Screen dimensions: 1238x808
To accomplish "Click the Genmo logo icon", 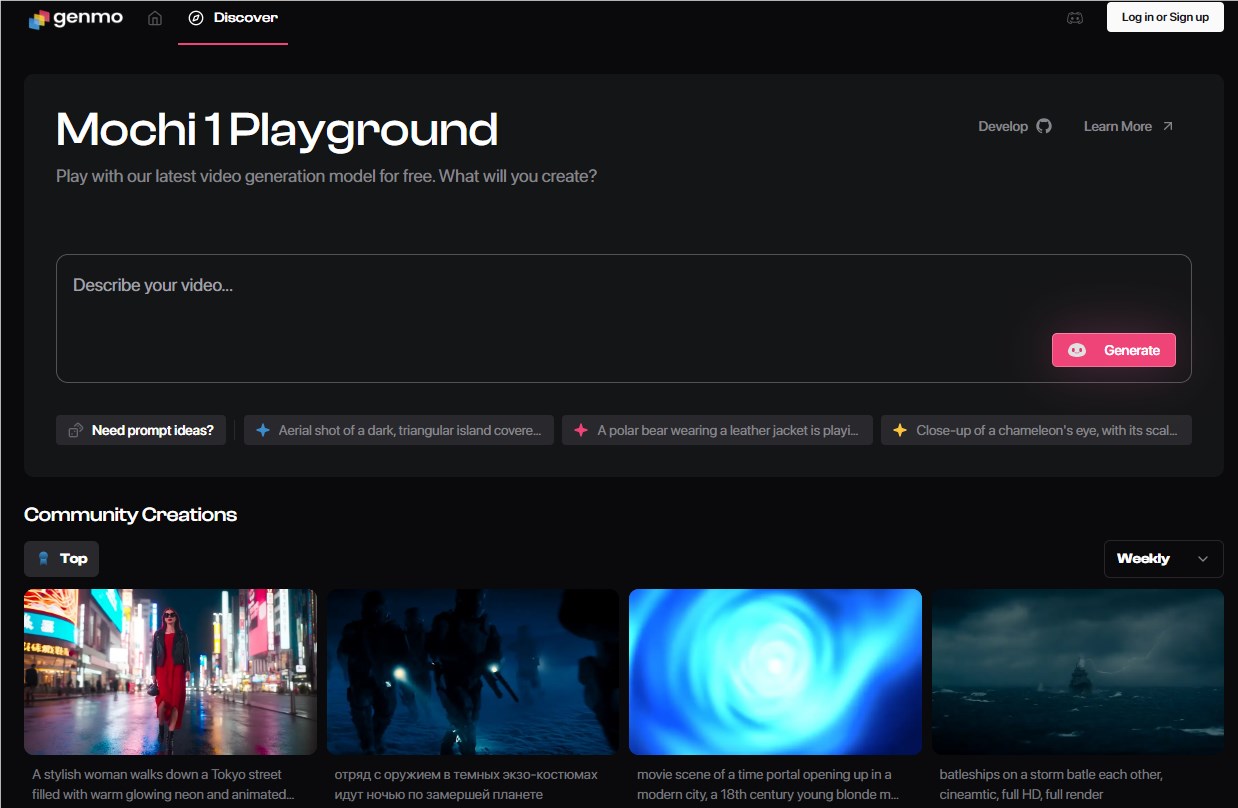I will pyautogui.click(x=39, y=19).
